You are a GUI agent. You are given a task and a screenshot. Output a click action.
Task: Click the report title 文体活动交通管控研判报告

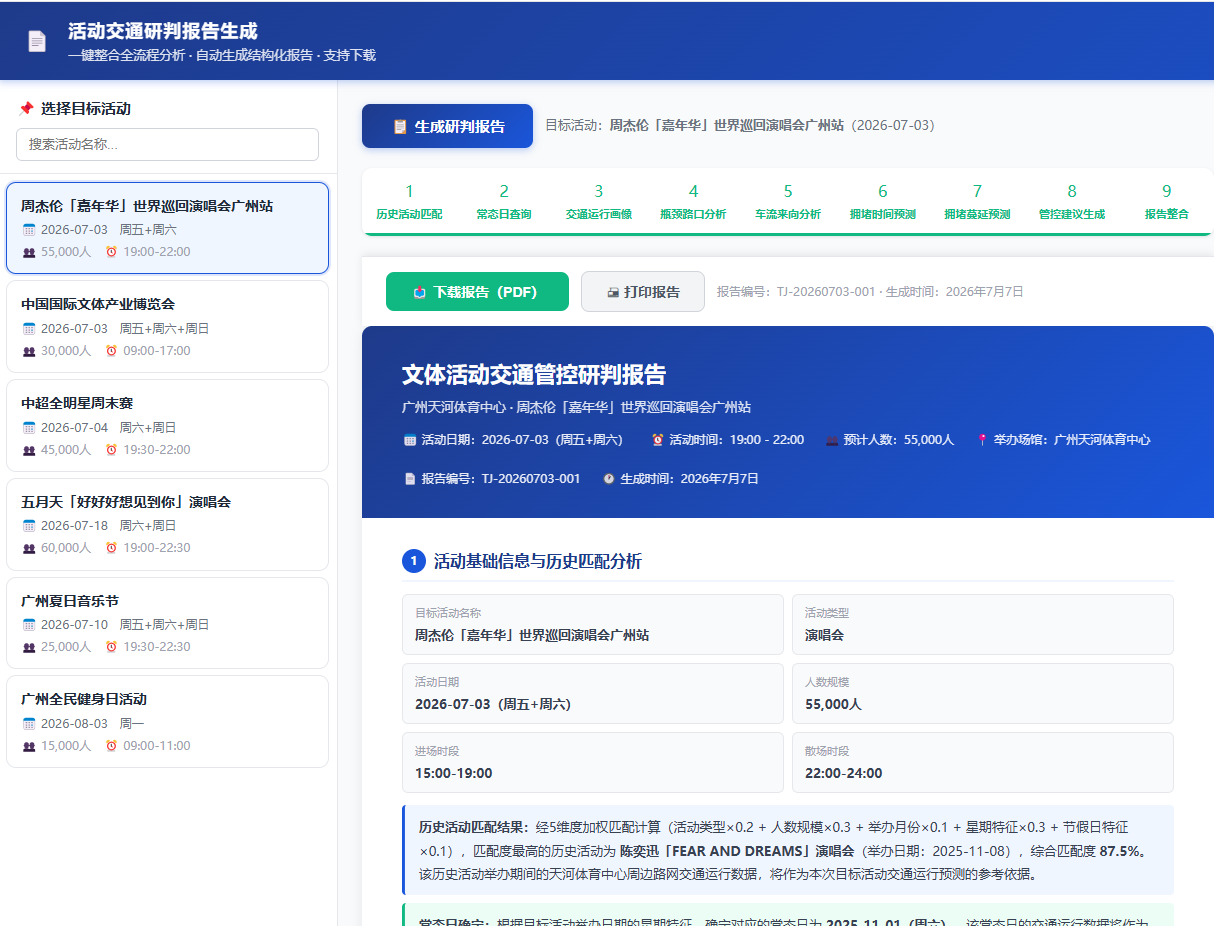(x=534, y=375)
